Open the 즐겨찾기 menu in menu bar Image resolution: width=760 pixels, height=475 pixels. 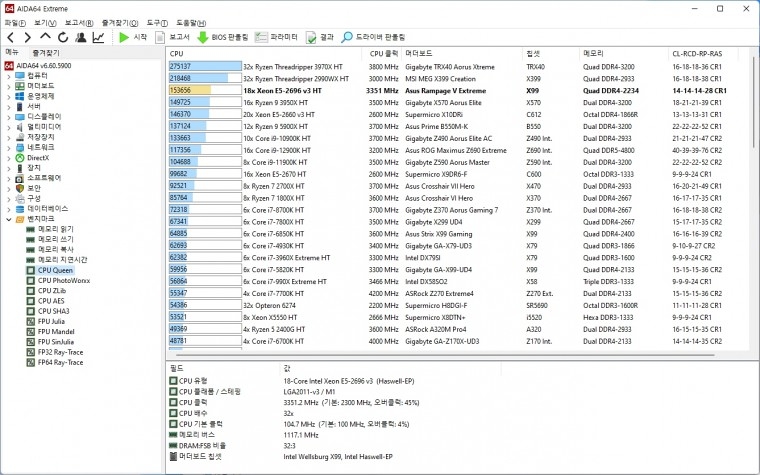120,23
